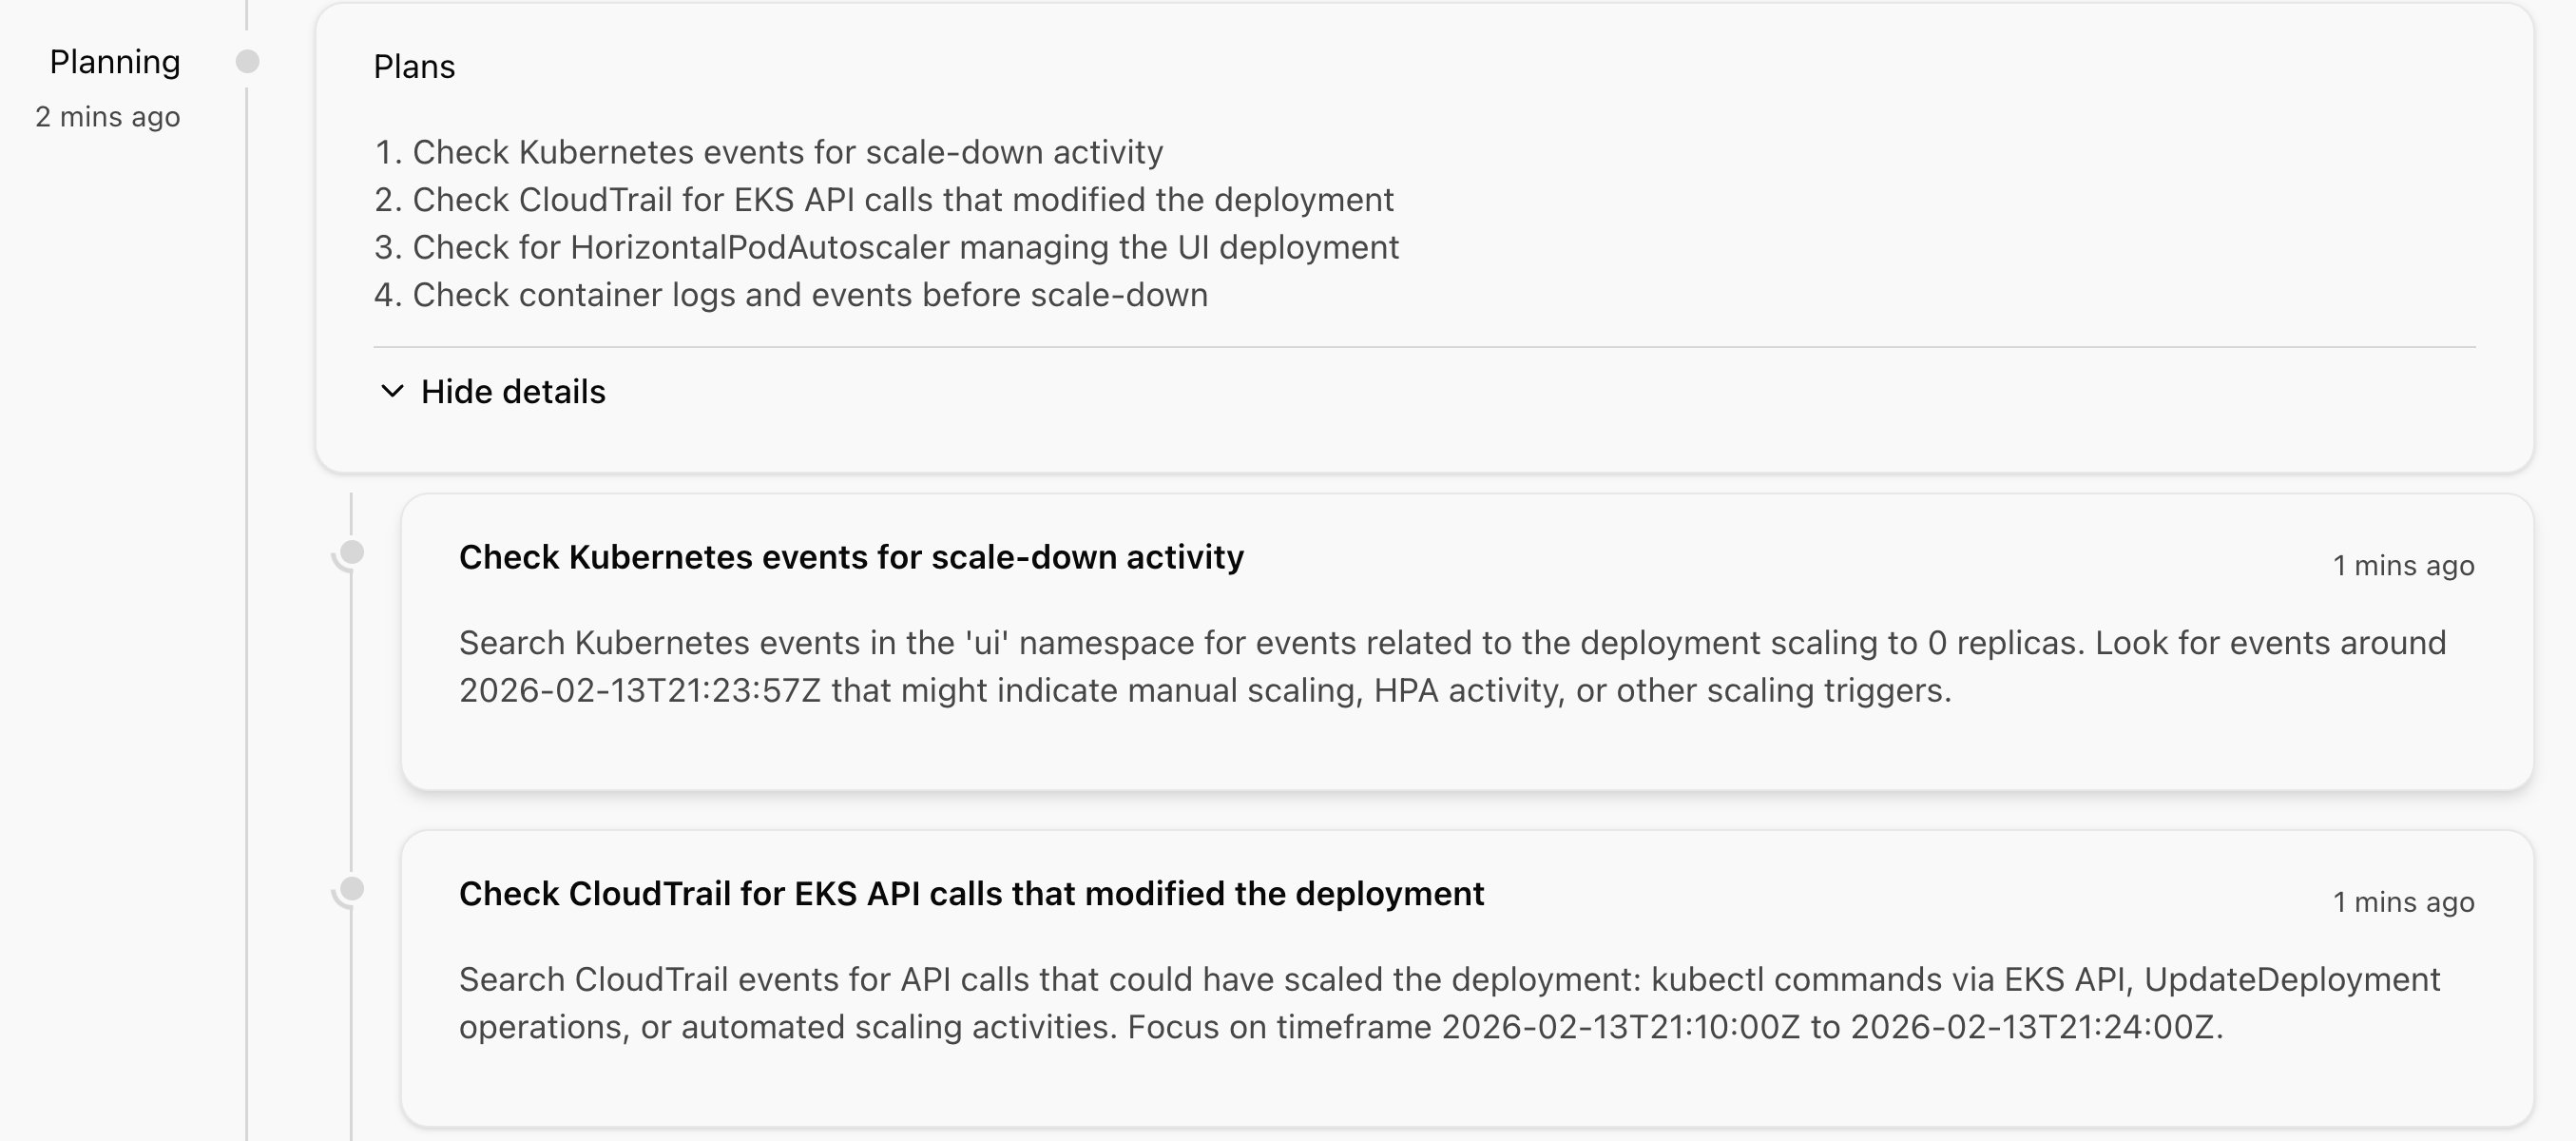Image resolution: width=2576 pixels, height=1141 pixels.
Task: Collapse plan using Hide details chevron
Action: coord(392,391)
